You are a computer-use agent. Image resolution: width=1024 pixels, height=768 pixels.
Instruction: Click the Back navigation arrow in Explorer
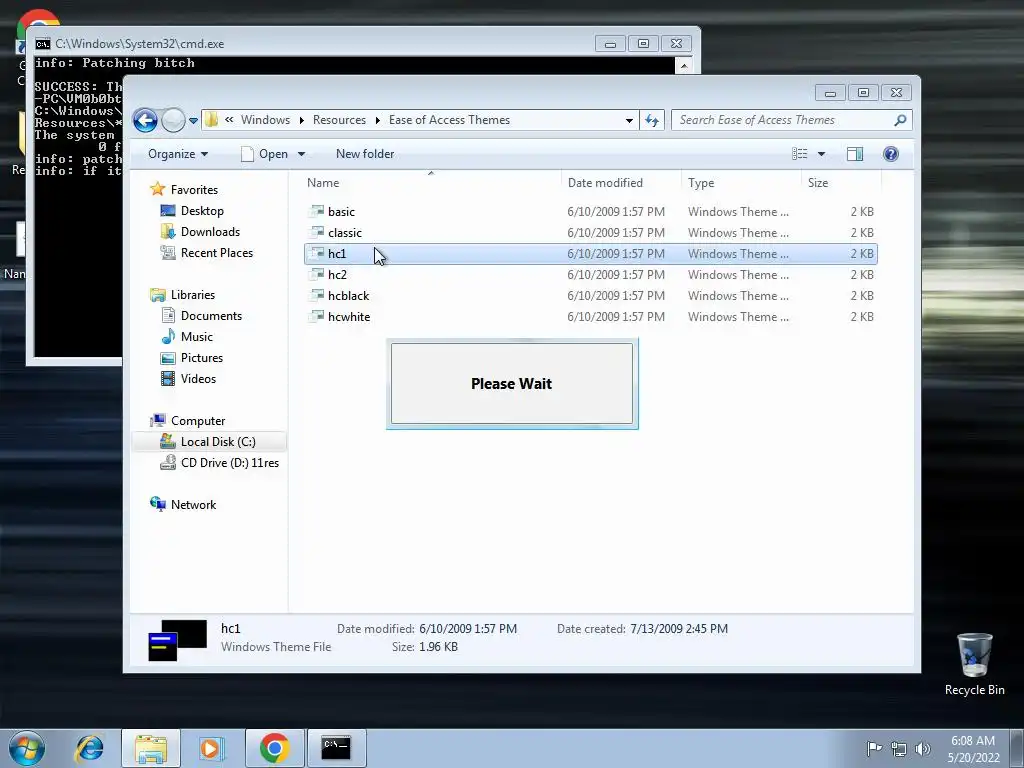point(145,120)
